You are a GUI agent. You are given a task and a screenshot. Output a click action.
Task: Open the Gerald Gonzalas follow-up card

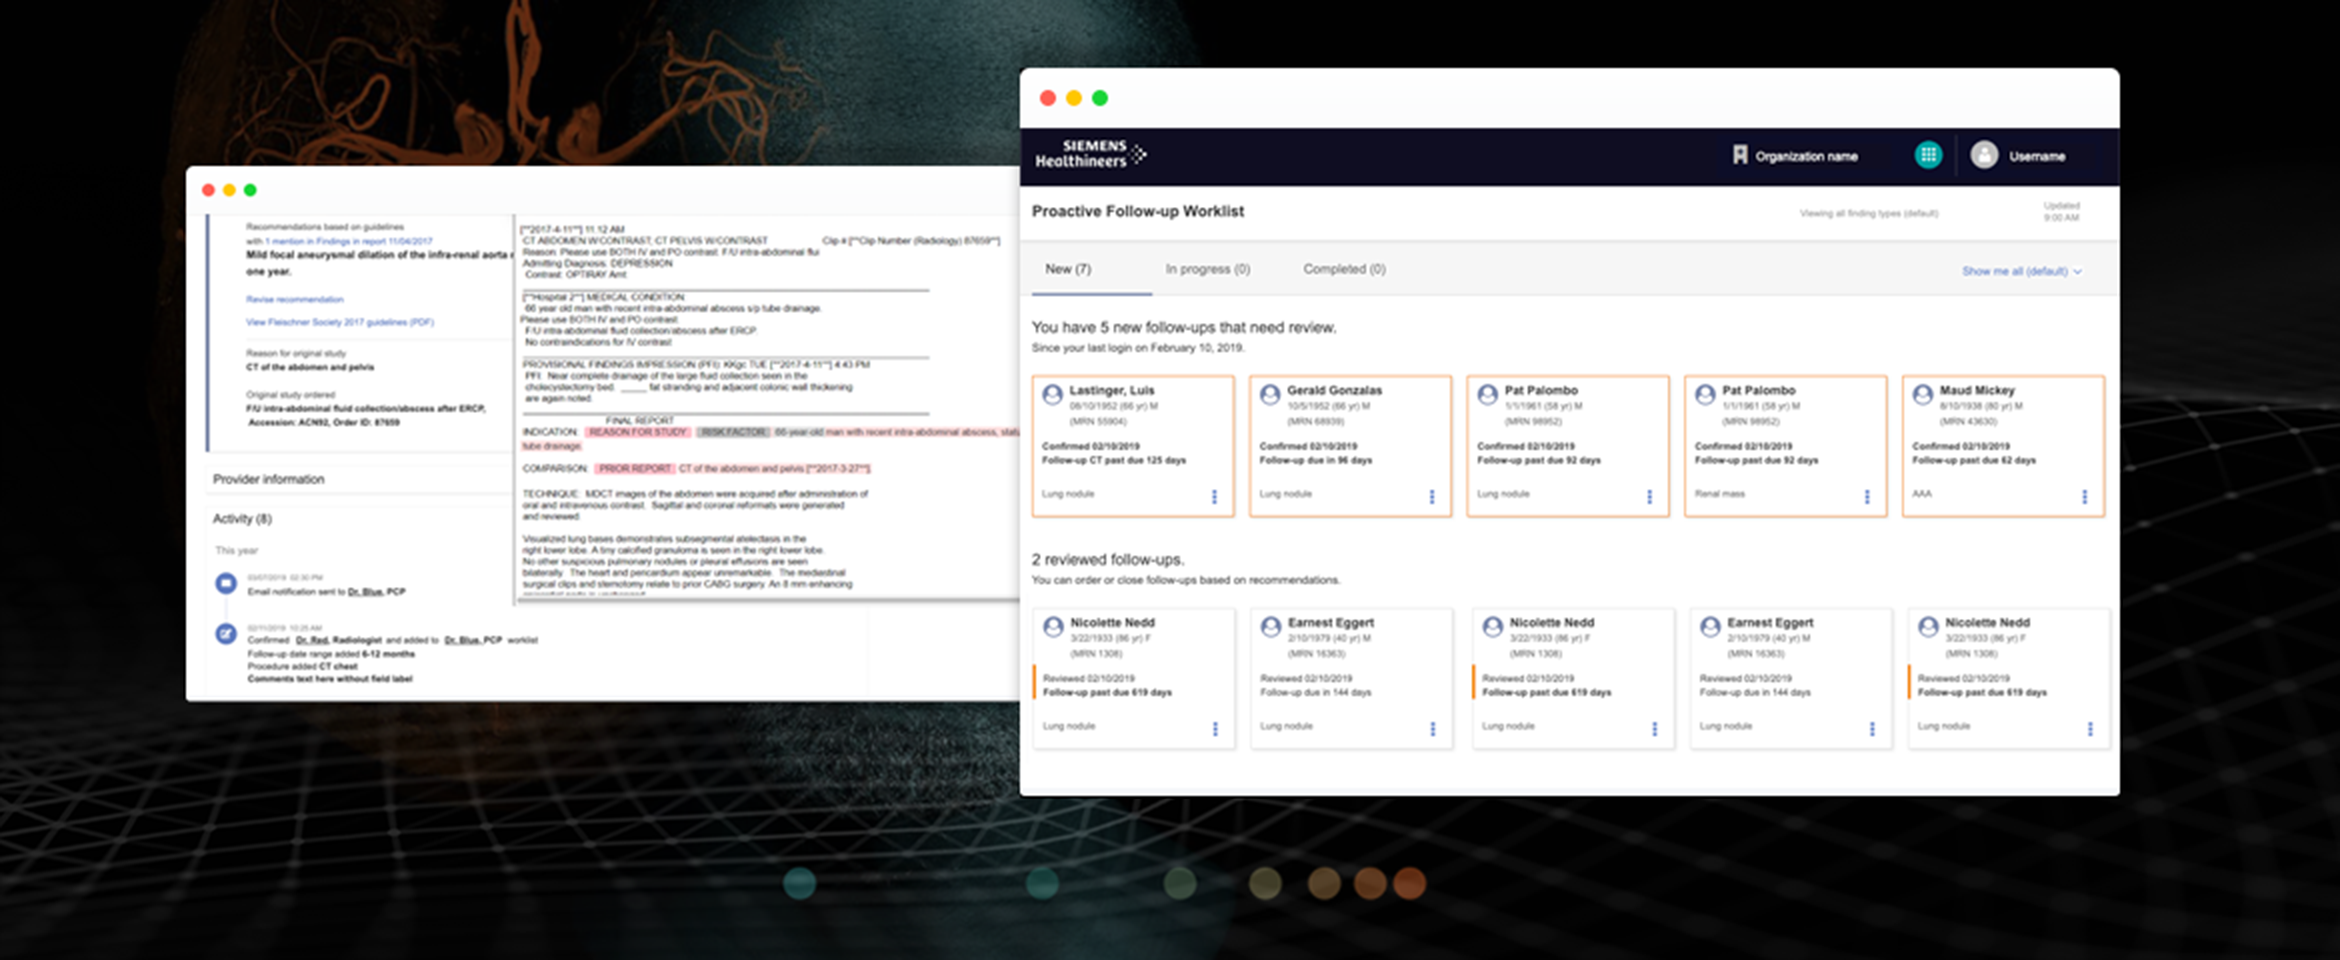pyautogui.click(x=1350, y=446)
